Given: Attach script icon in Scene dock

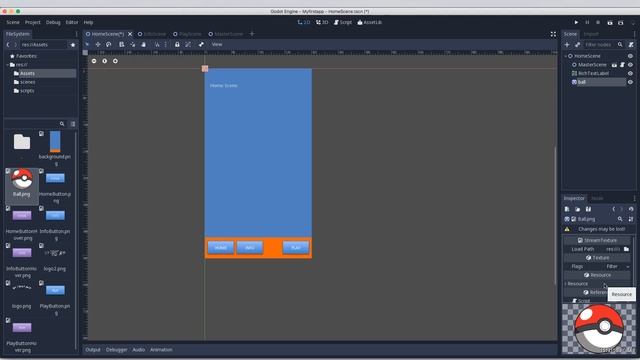Looking at the screenshot, I should (631, 44).
